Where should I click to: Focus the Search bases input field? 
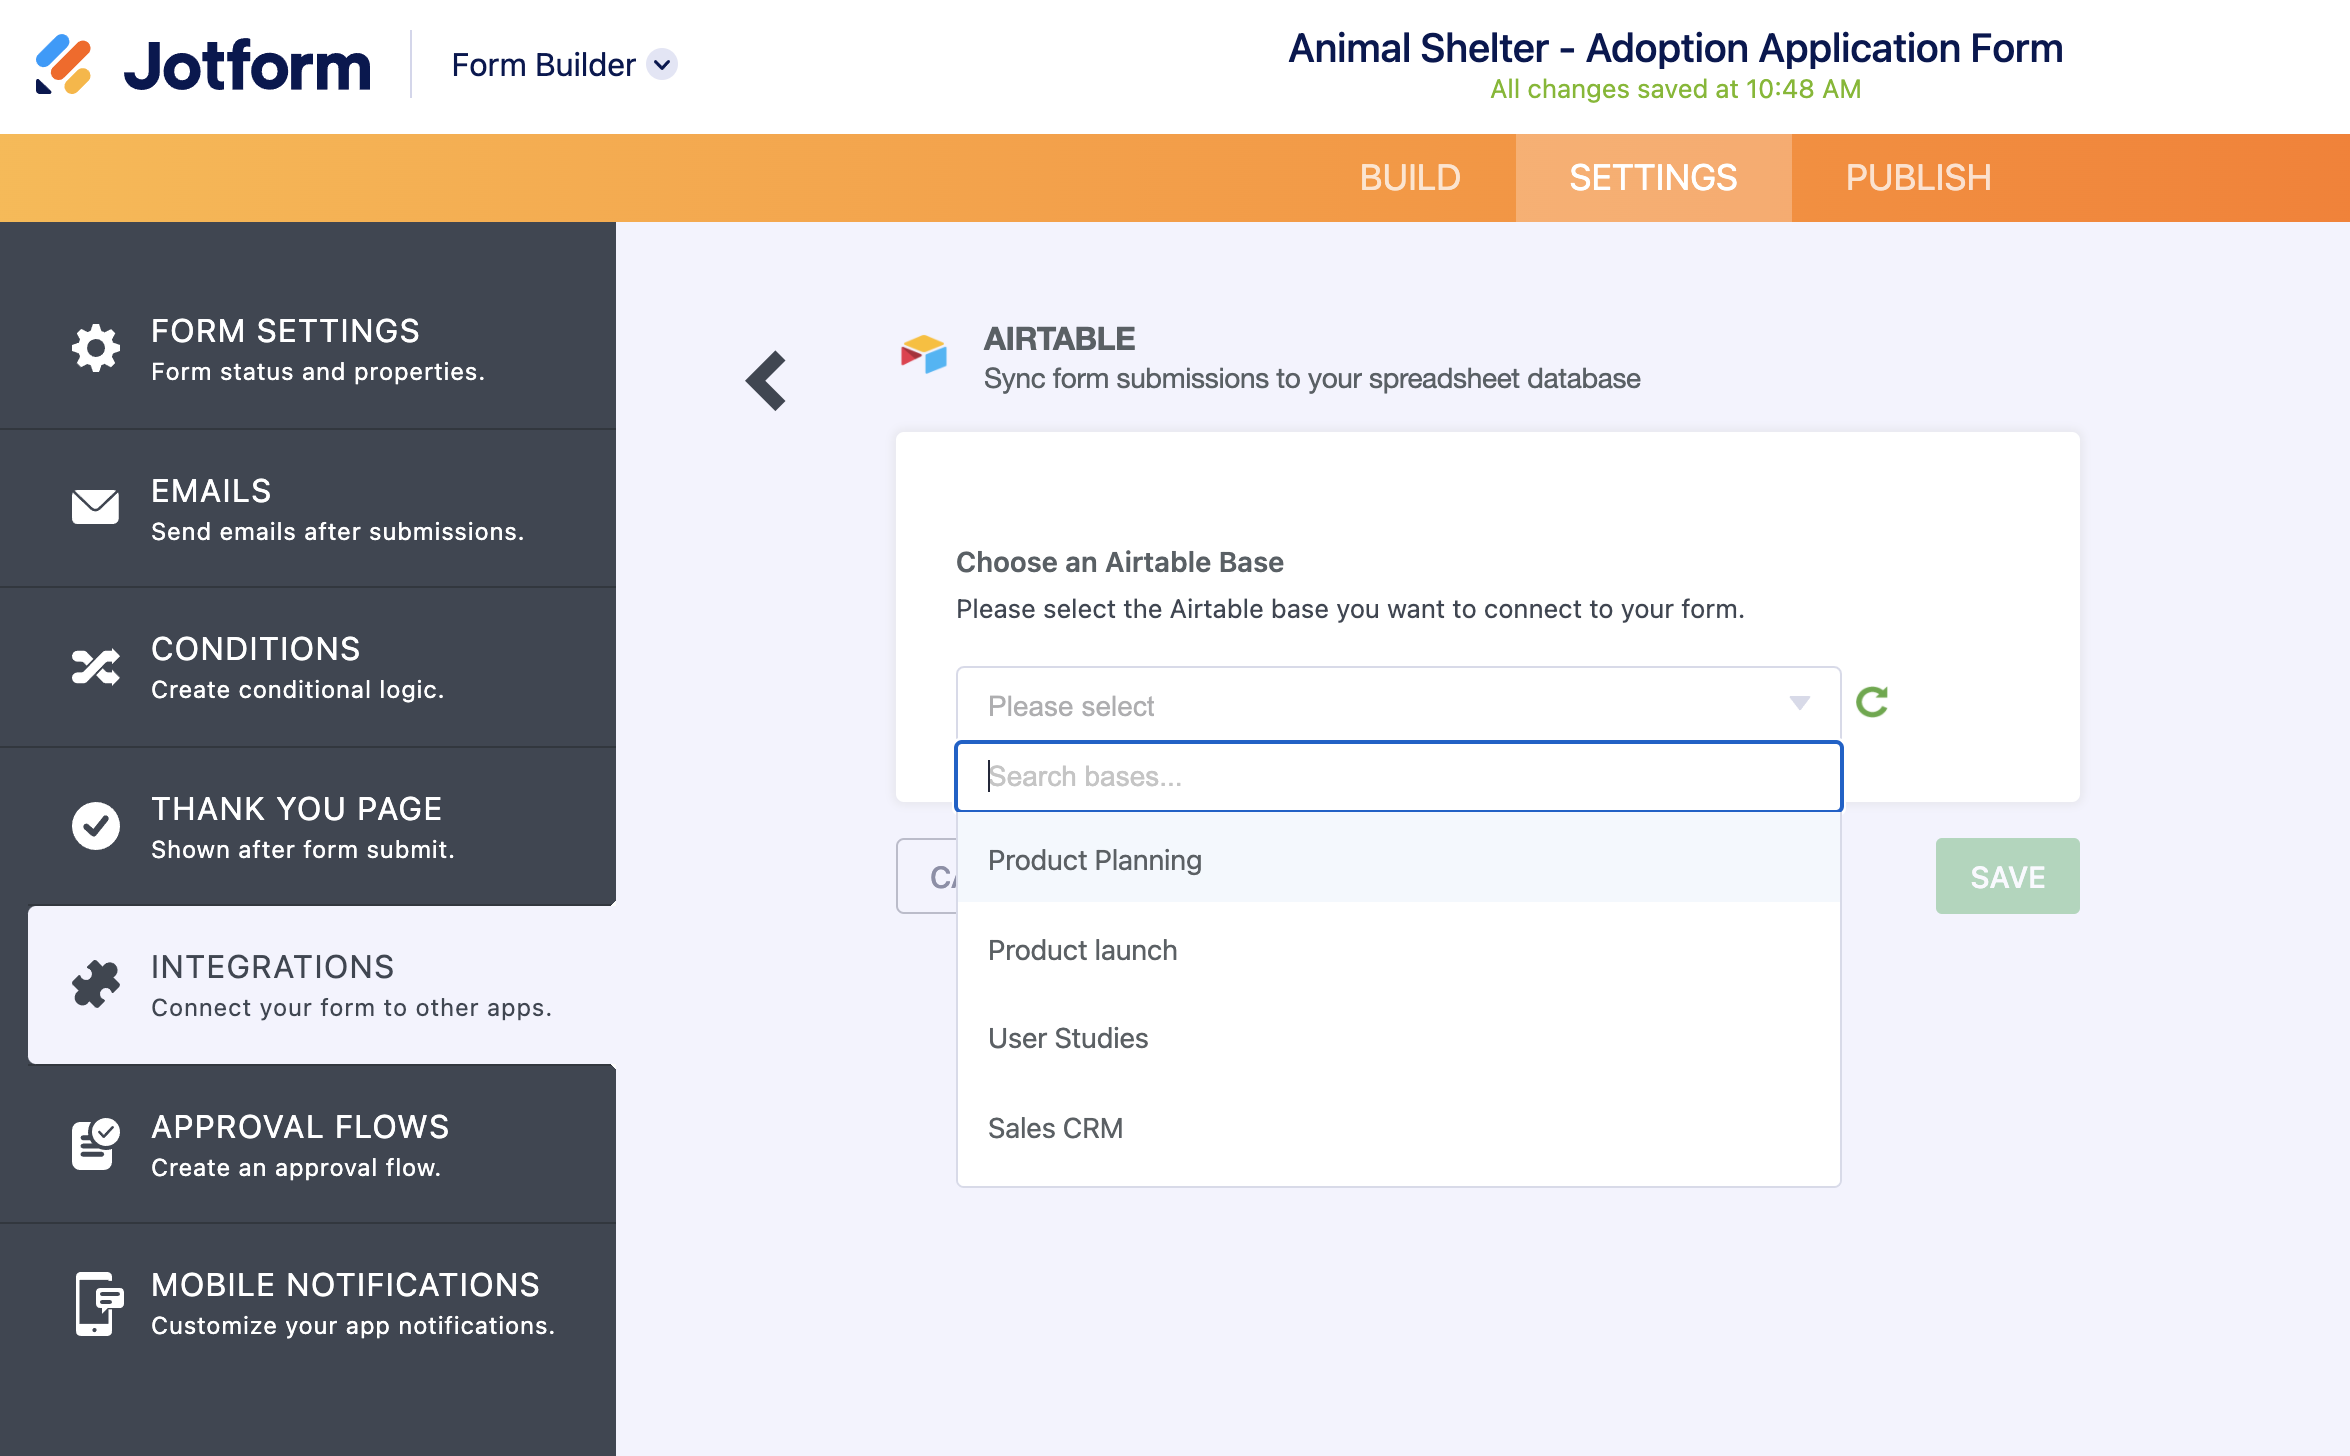tap(1398, 776)
